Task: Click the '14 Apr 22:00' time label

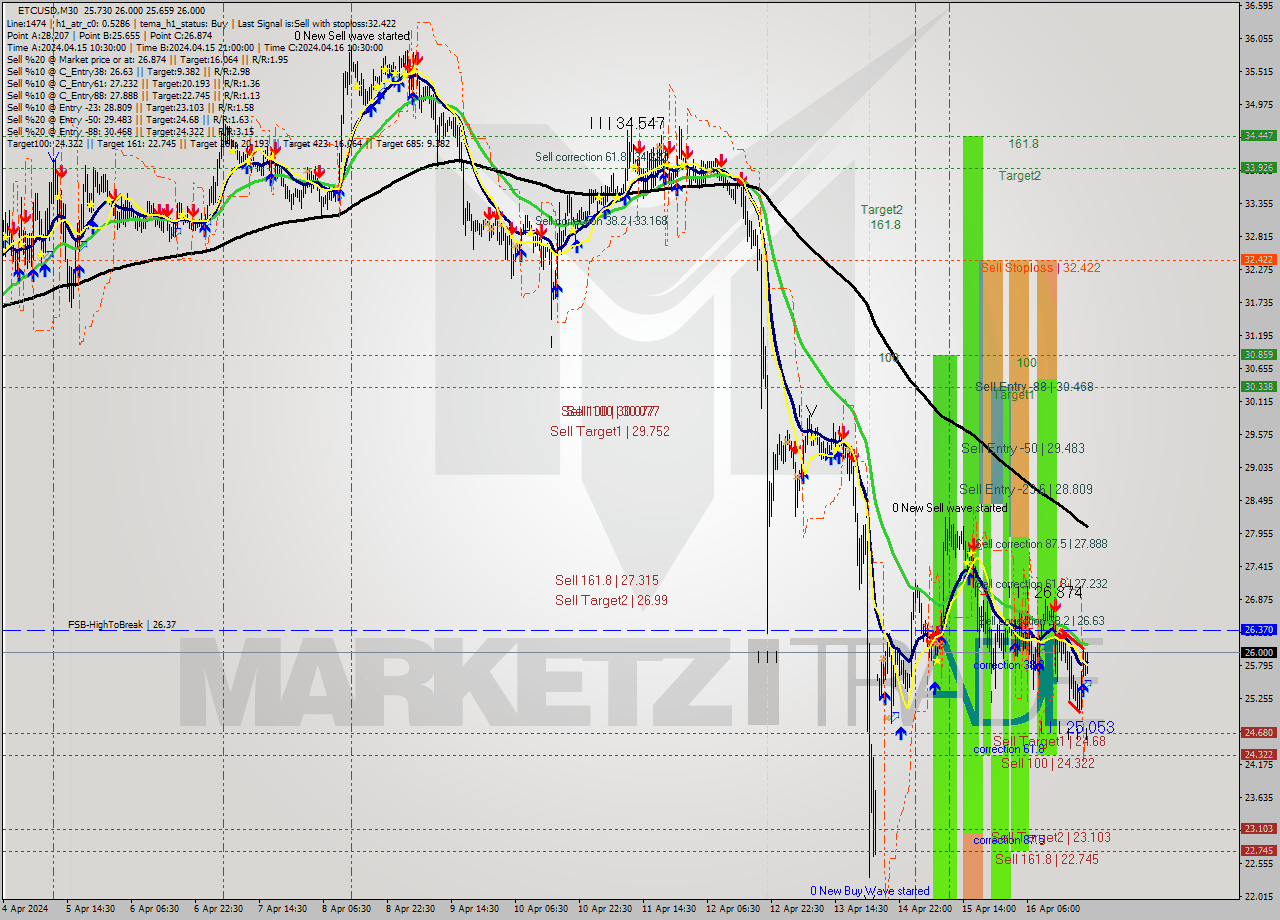Action: coord(925,909)
